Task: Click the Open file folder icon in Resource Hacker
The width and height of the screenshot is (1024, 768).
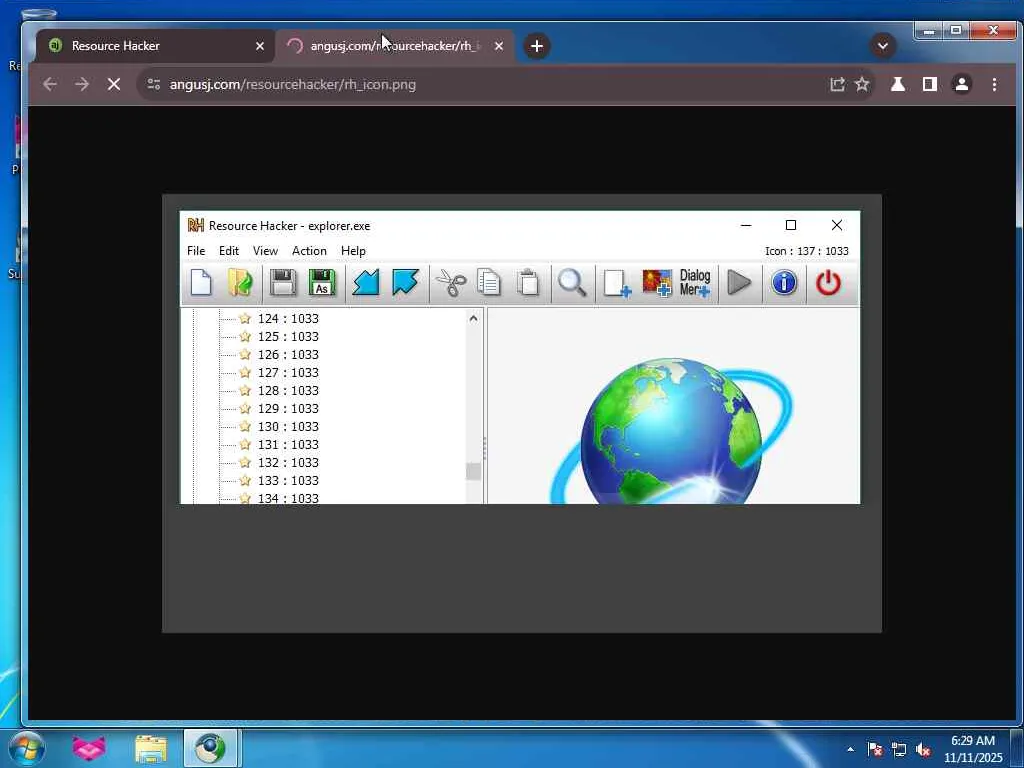Action: 240,283
